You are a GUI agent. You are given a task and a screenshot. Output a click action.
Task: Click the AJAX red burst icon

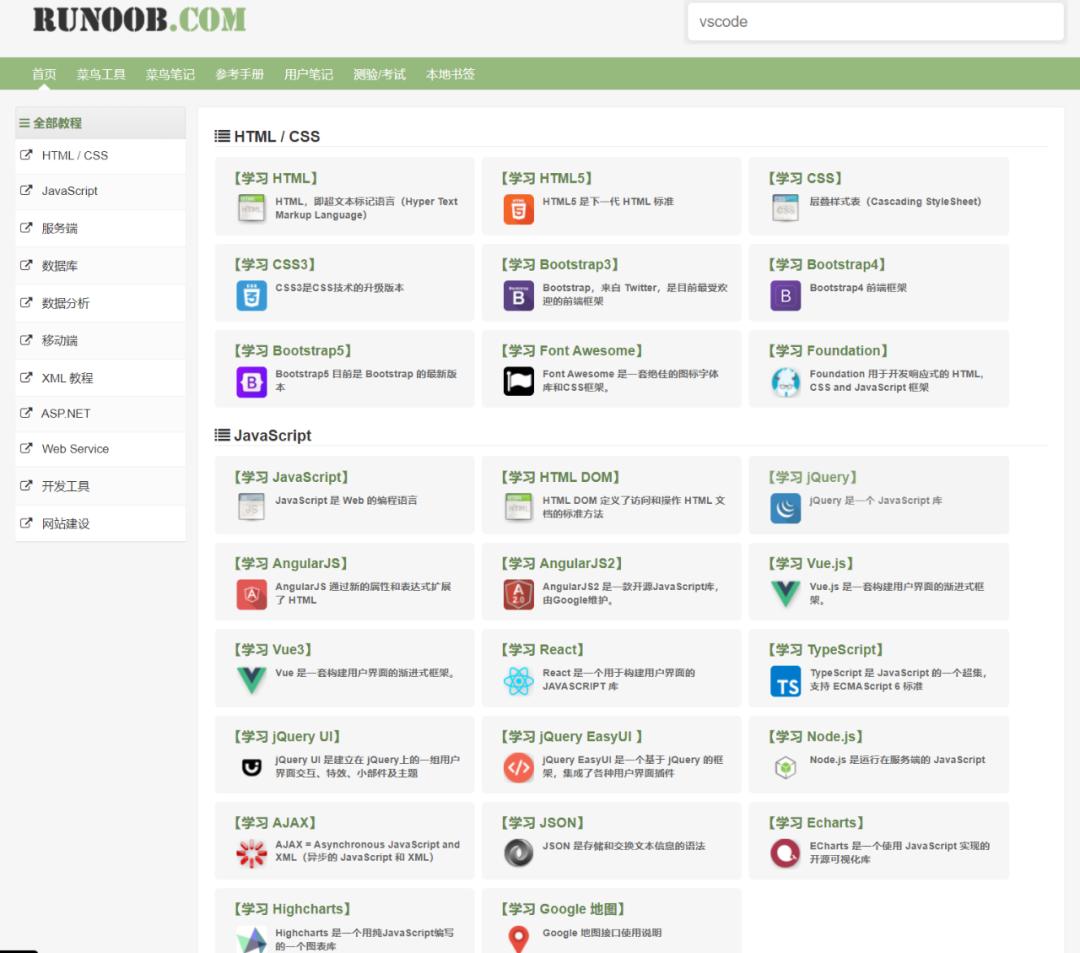[251, 854]
